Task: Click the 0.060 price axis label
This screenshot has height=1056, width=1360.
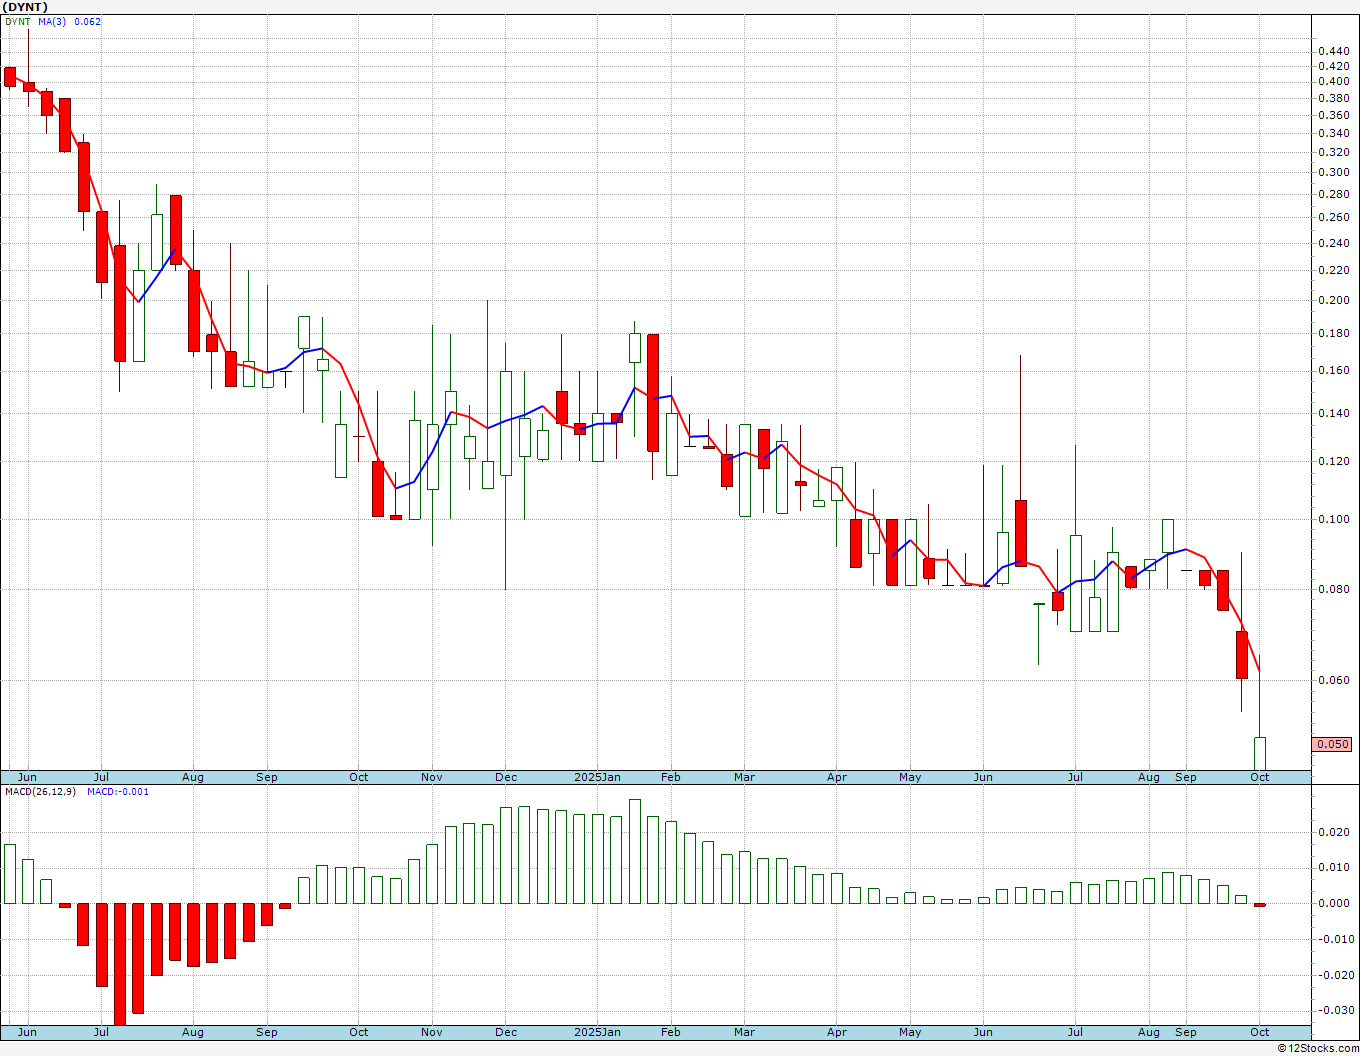Action: 1333,680
